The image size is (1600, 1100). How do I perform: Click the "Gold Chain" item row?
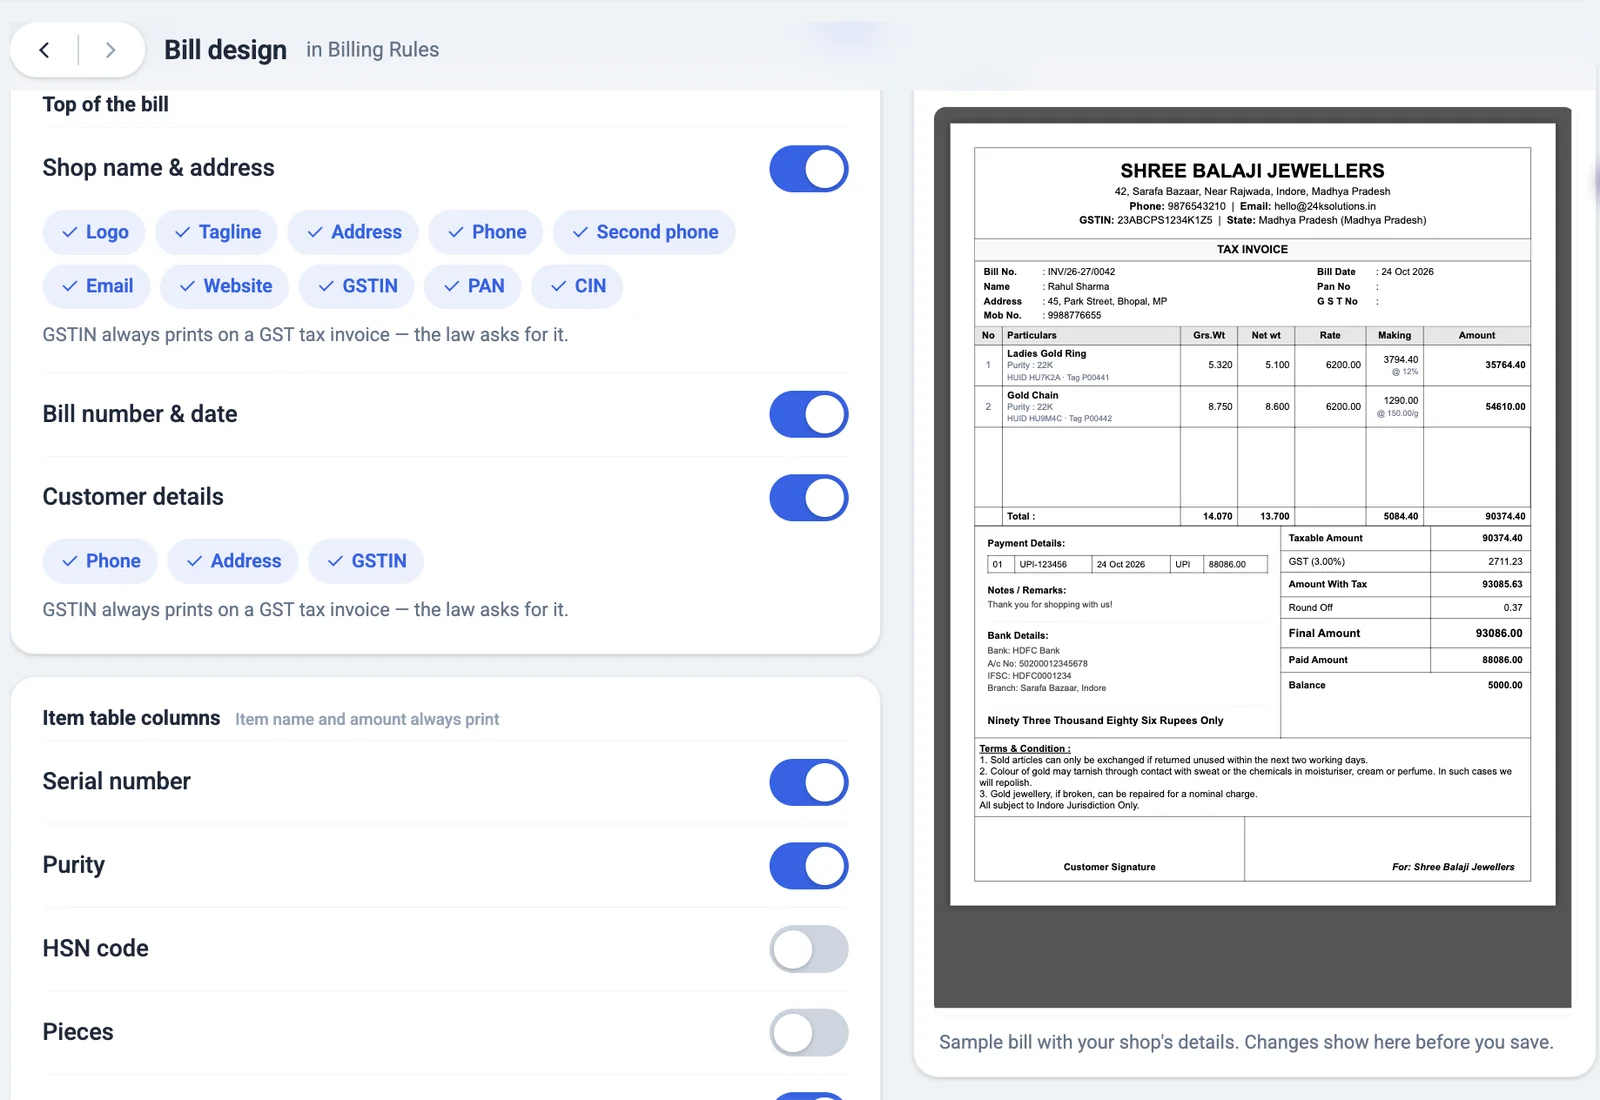pyautogui.click(x=1252, y=407)
